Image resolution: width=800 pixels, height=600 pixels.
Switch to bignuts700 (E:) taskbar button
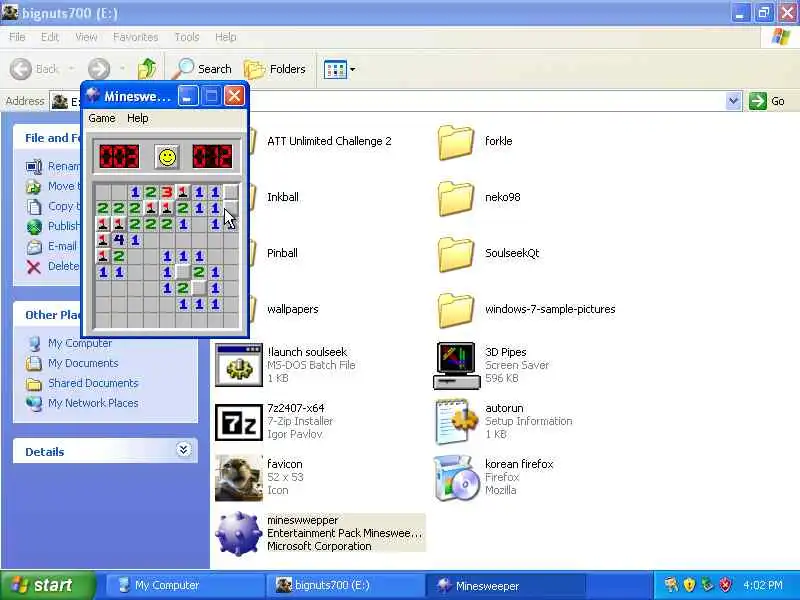click(345, 585)
